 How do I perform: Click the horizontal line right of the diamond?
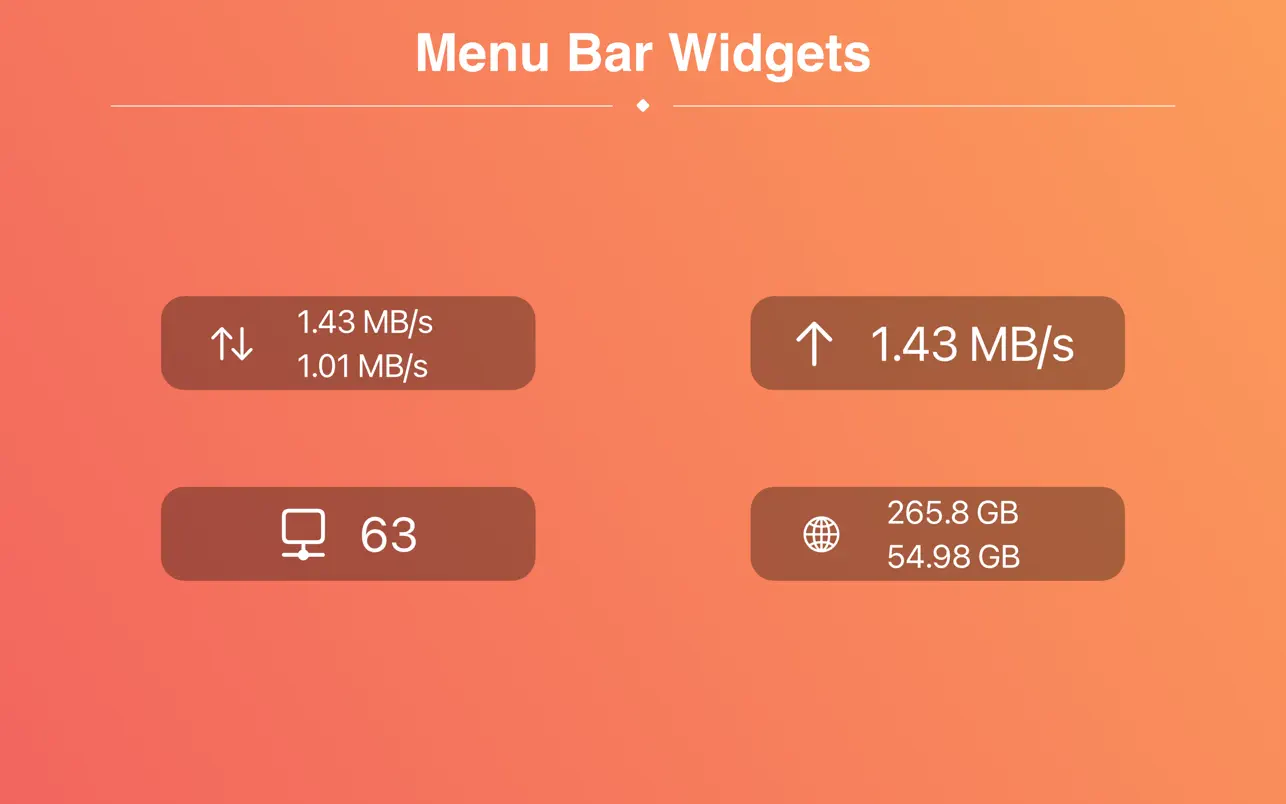(924, 105)
